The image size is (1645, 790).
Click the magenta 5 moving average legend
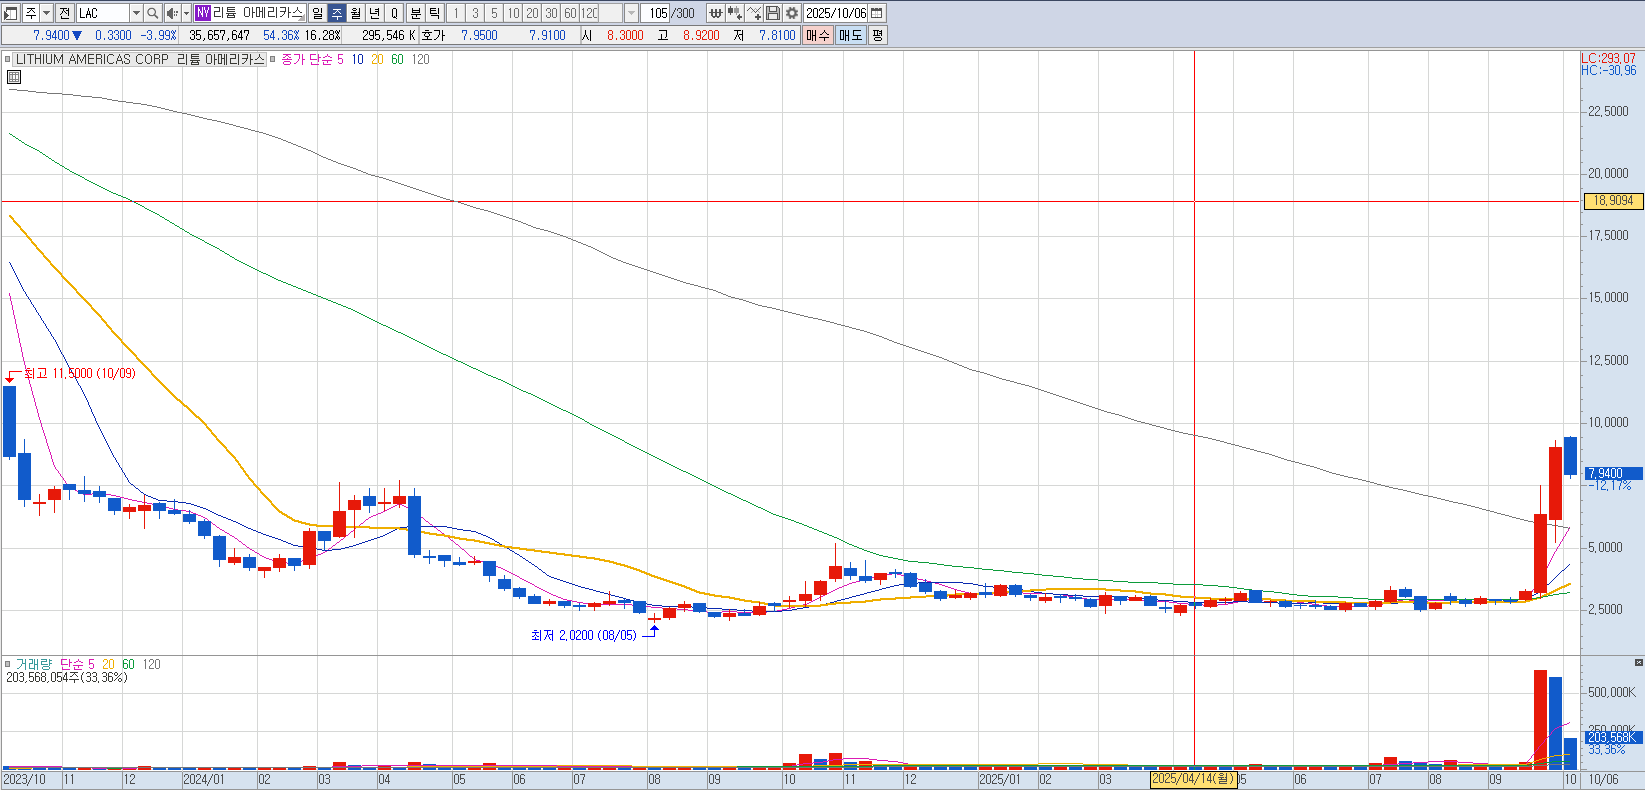(340, 59)
